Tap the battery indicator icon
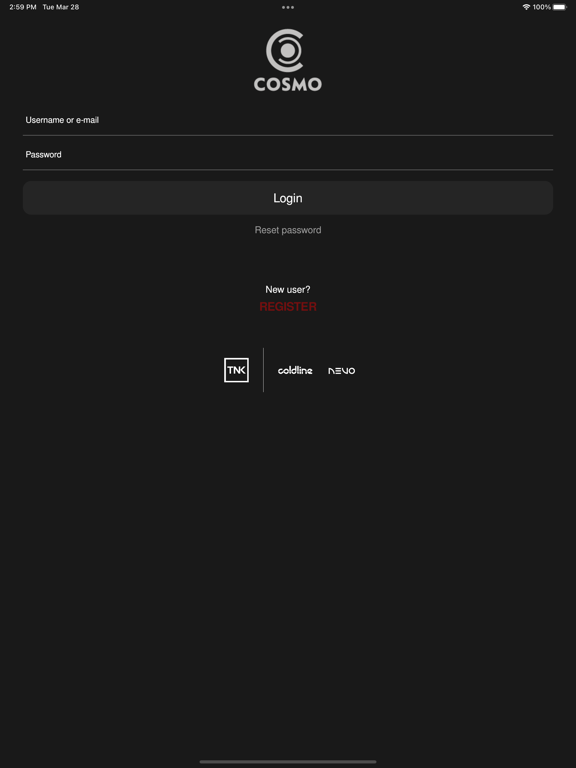The image size is (576, 768). (560, 7)
